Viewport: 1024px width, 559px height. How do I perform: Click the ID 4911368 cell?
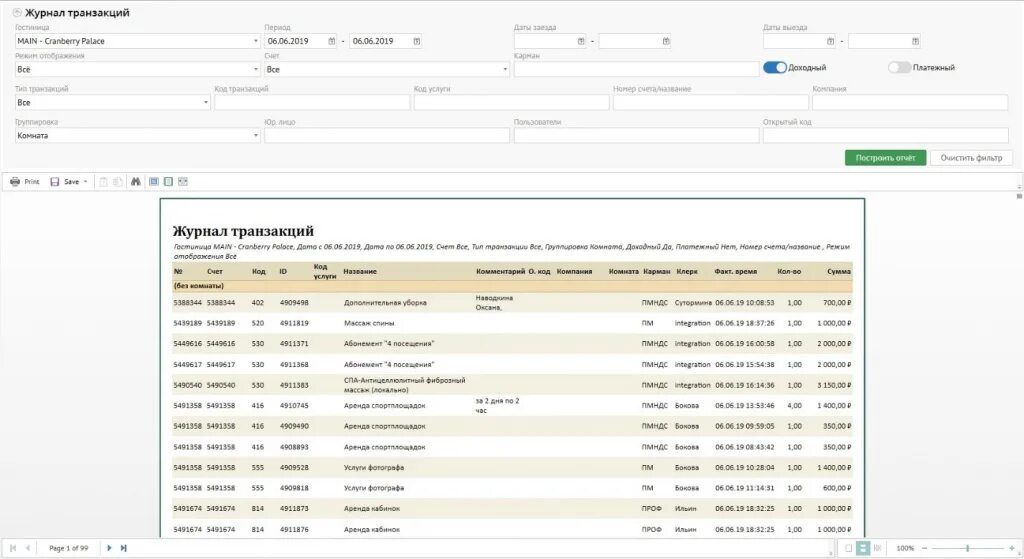[294, 364]
